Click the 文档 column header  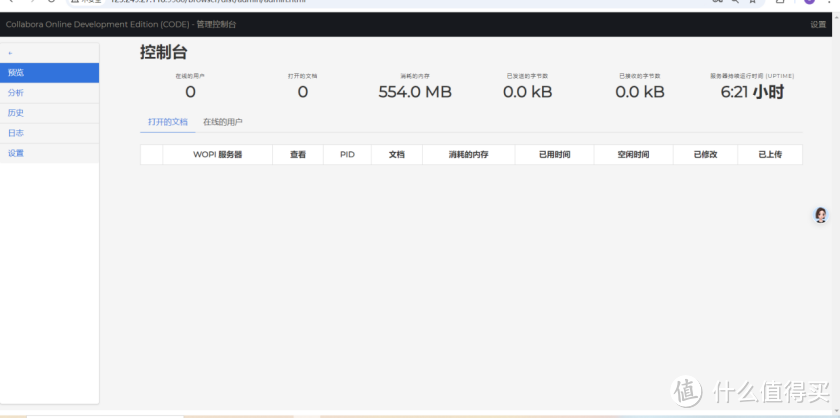[396, 155]
